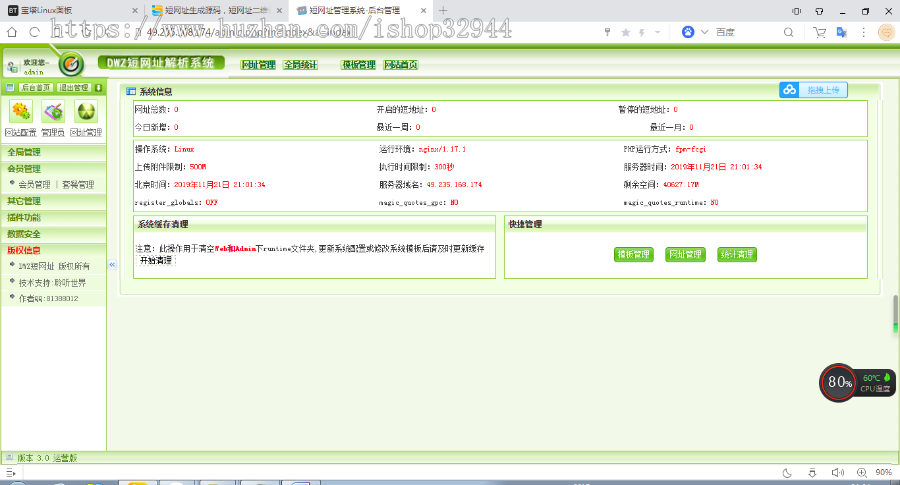Open the address bar dropdown arrow
Image resolution: width=900 pixels, height=485 pixels.
(x=658, y=32)
